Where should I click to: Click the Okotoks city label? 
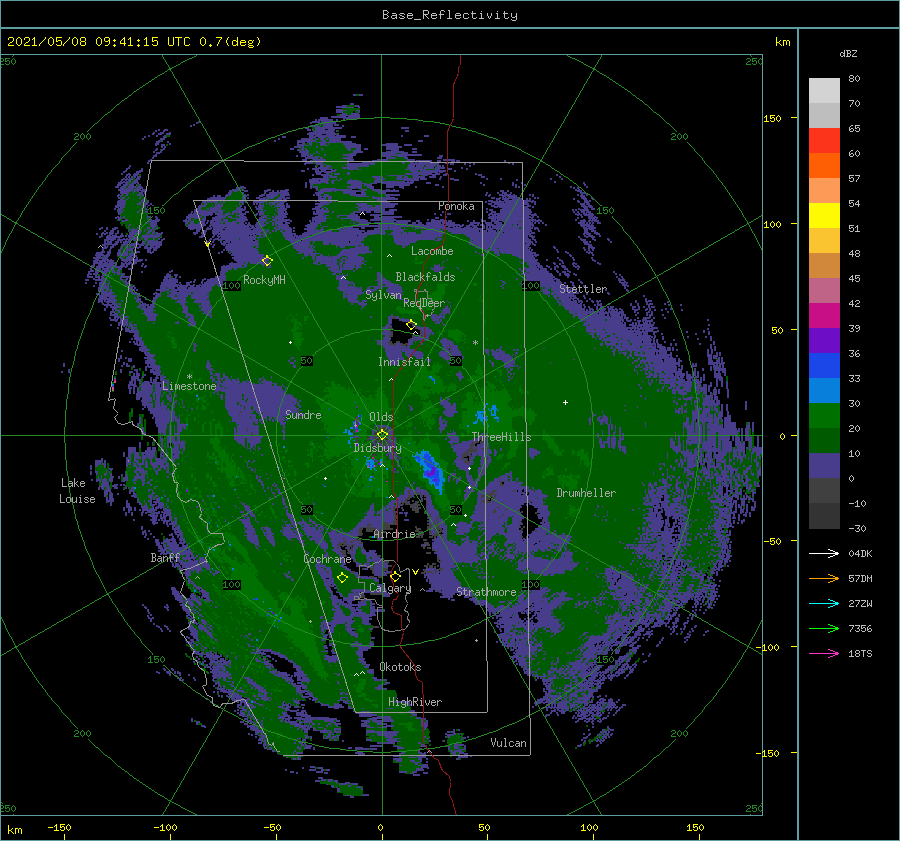[400, 667]
